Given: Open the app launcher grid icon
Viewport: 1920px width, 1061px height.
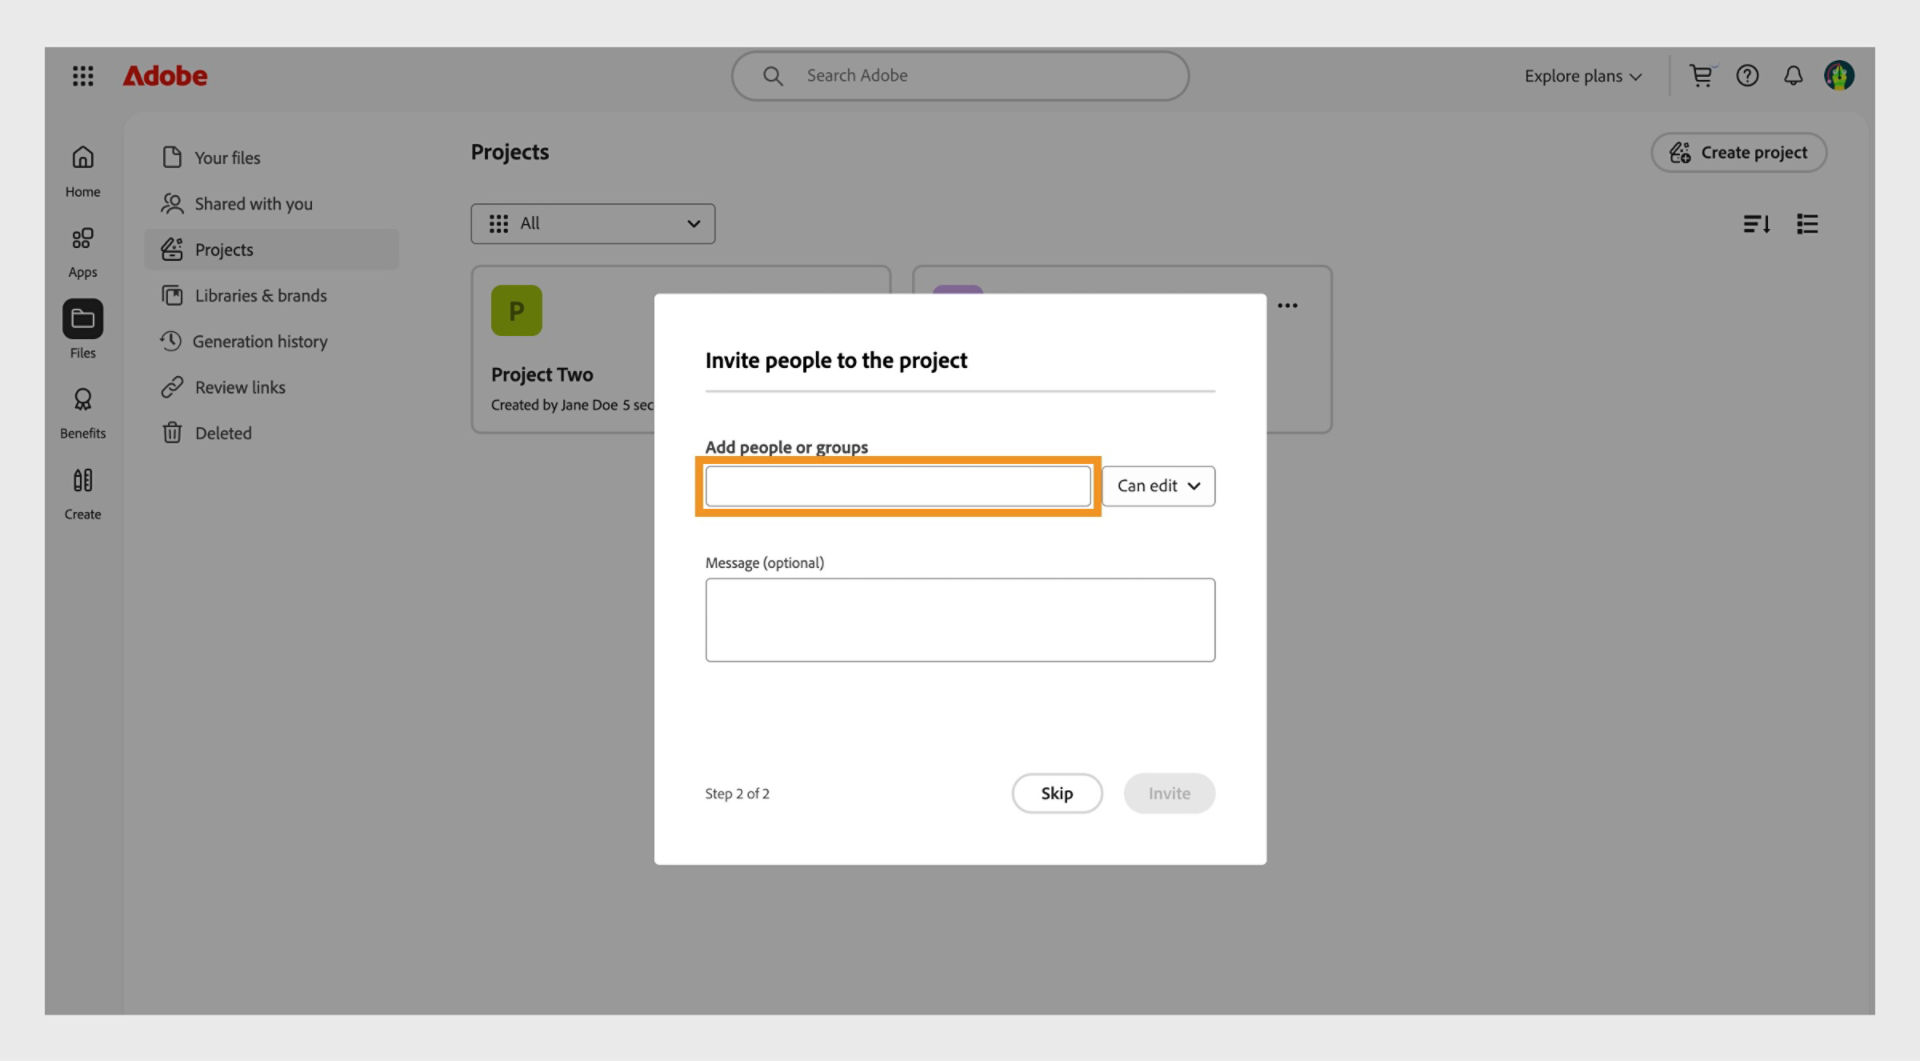Looking at the screenshot, I should click(83, 75).
